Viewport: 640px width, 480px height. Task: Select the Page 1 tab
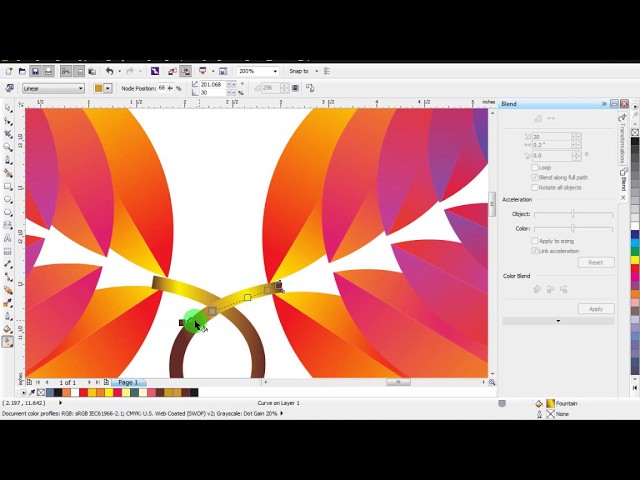tap(128, 382)
